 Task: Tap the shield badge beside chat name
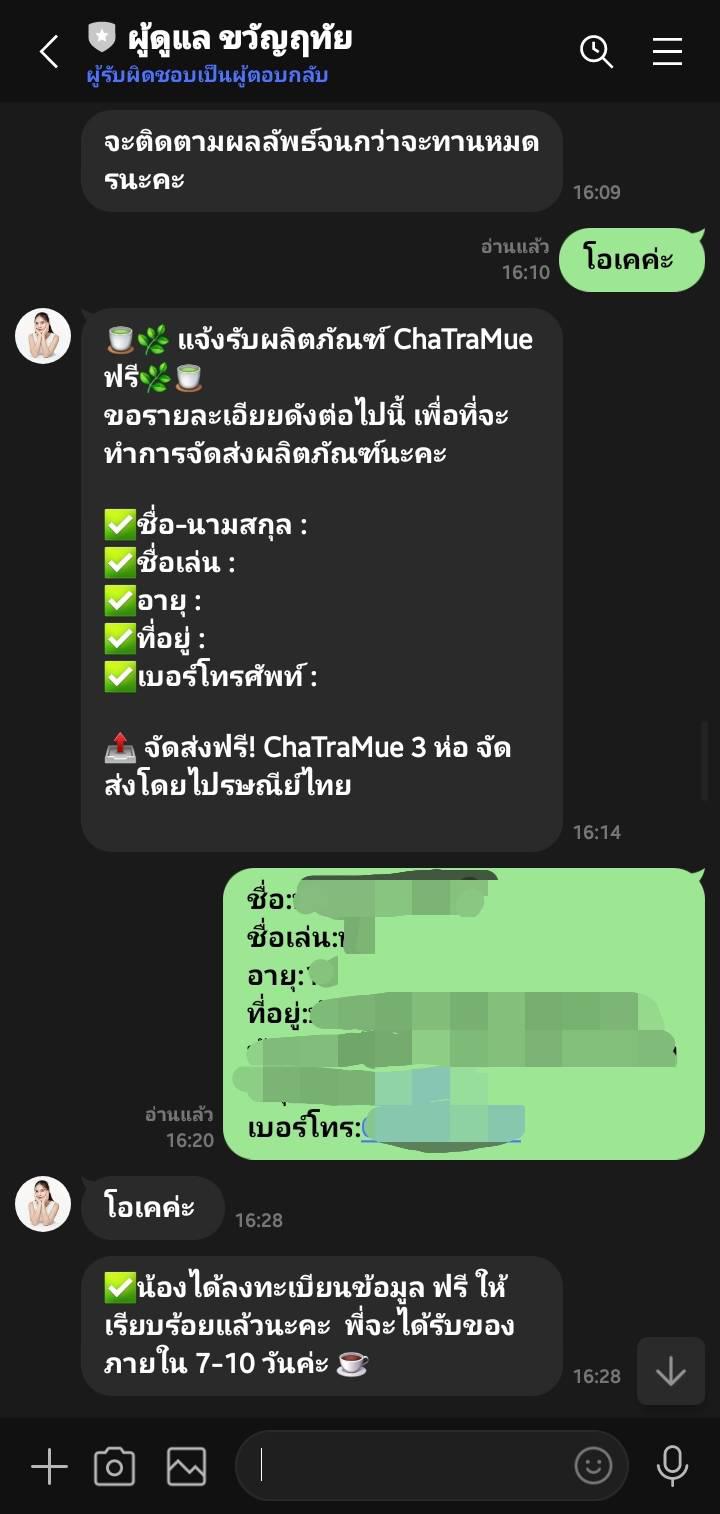coord(102,38)
